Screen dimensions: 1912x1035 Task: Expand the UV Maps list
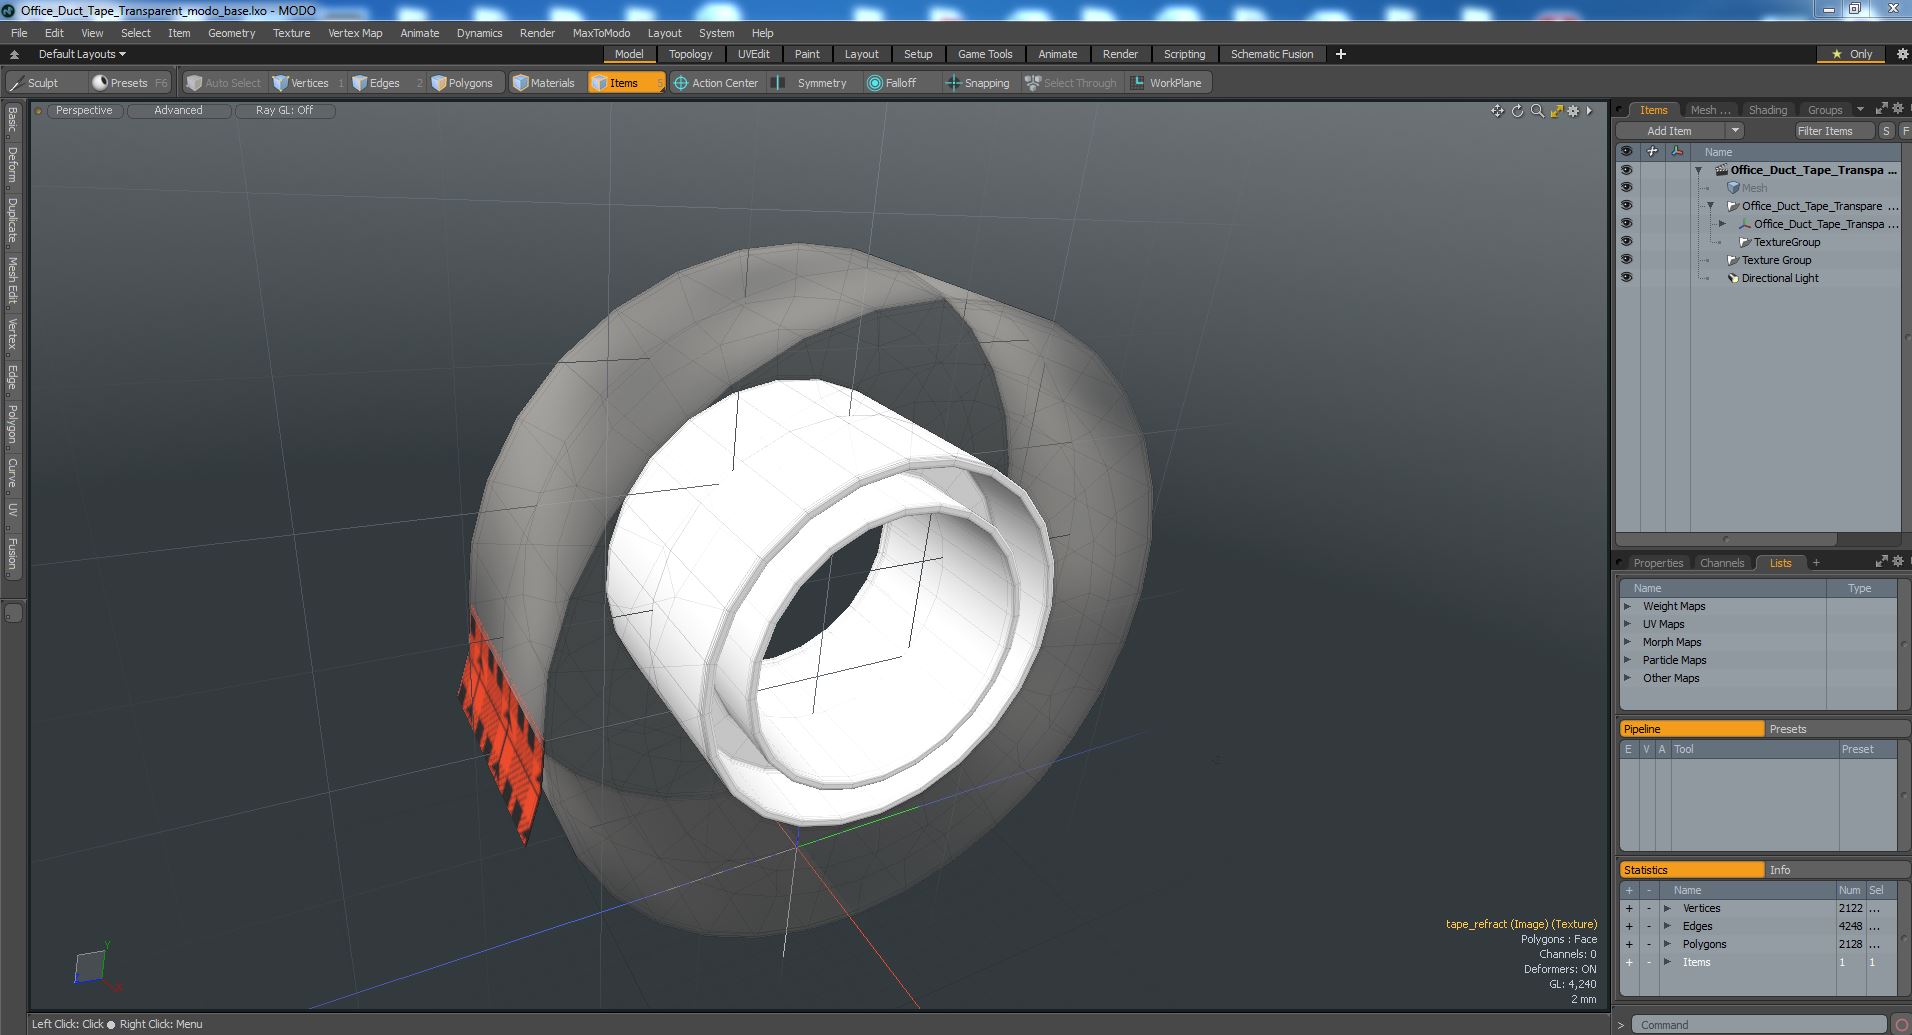[1628, 625]
